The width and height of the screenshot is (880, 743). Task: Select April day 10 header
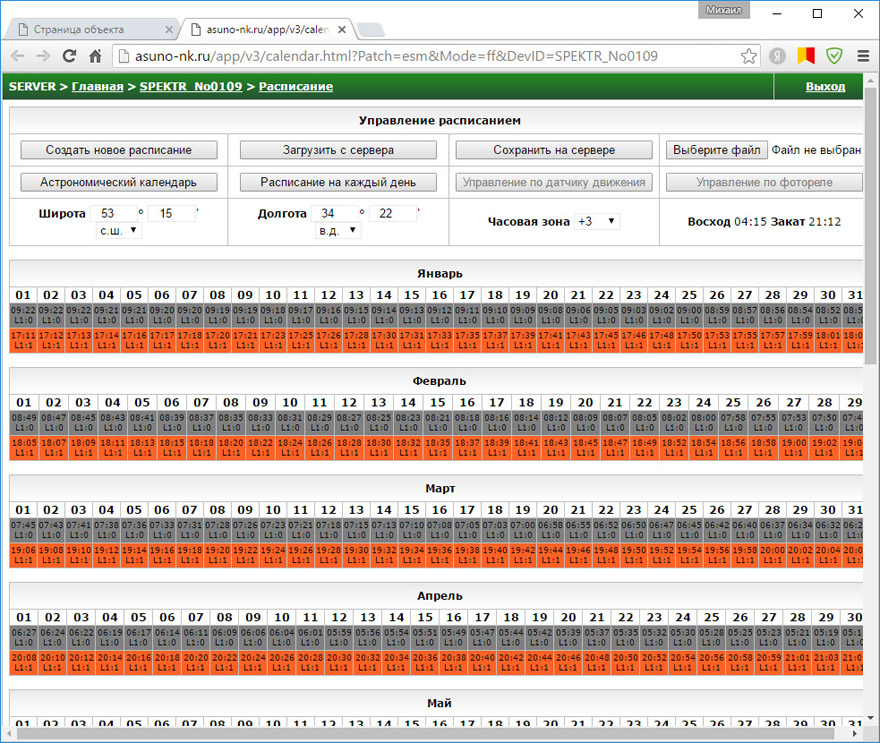[x=282, y=617]
